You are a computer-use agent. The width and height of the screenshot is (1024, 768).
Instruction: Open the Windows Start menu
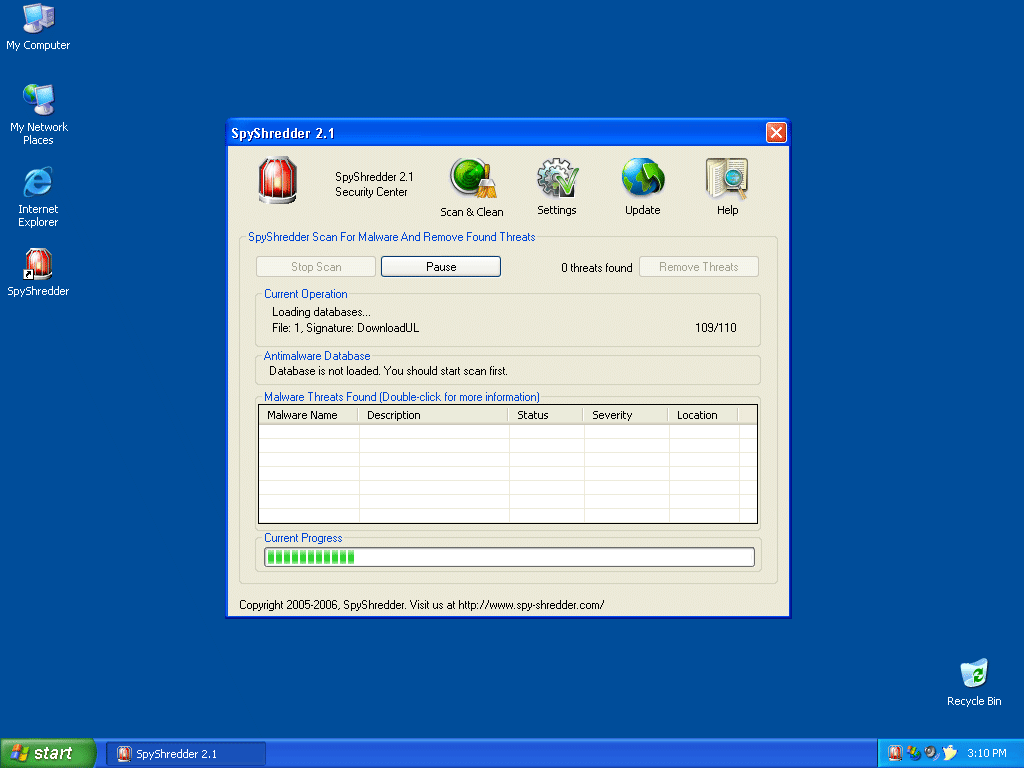[x=48, y=753]
